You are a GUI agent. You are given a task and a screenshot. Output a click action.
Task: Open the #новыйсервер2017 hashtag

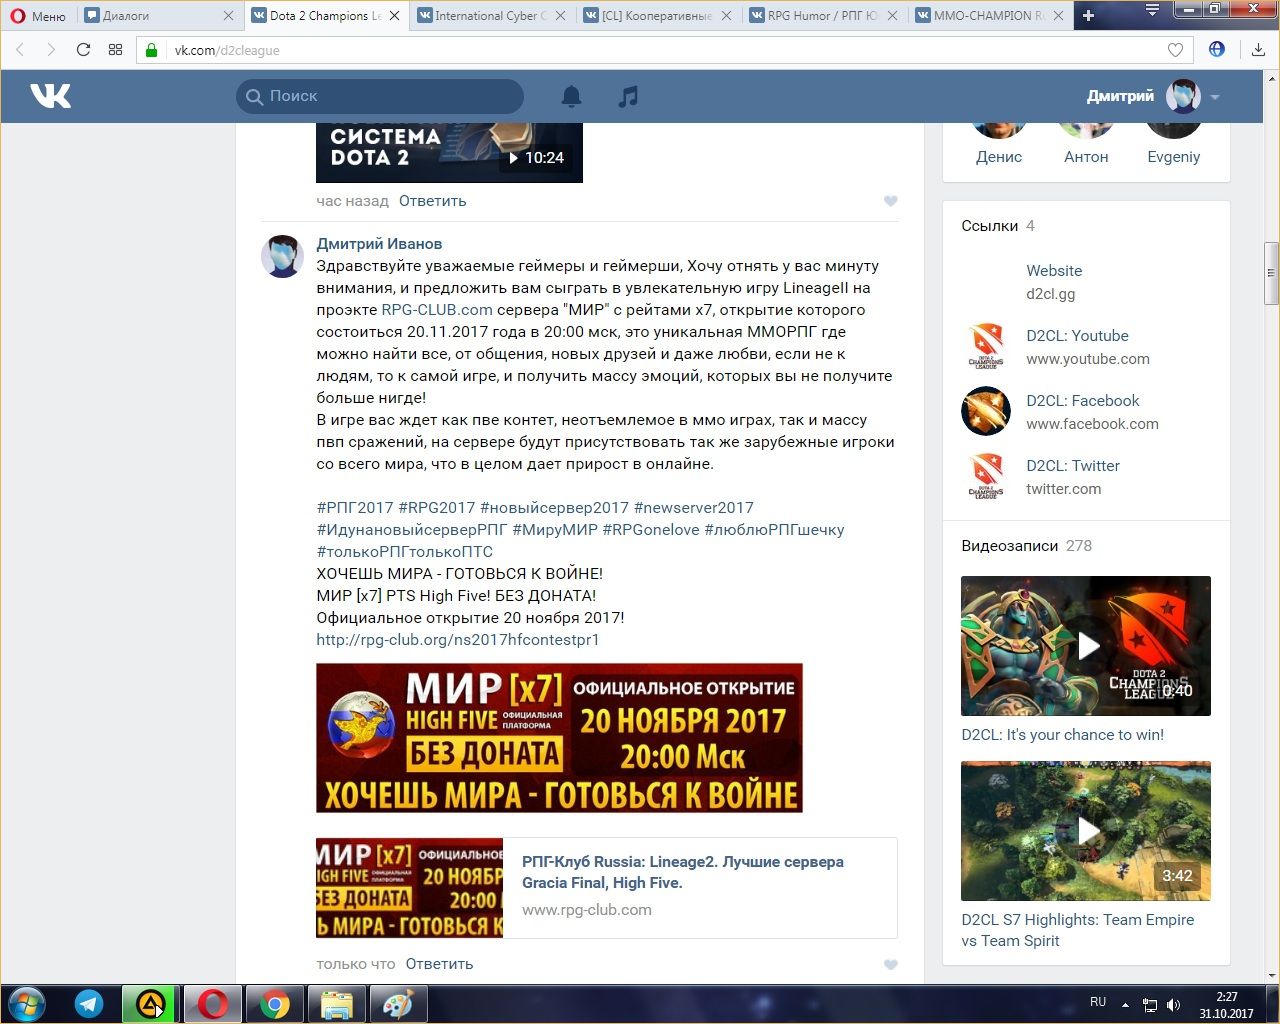(x=554, y=508)
